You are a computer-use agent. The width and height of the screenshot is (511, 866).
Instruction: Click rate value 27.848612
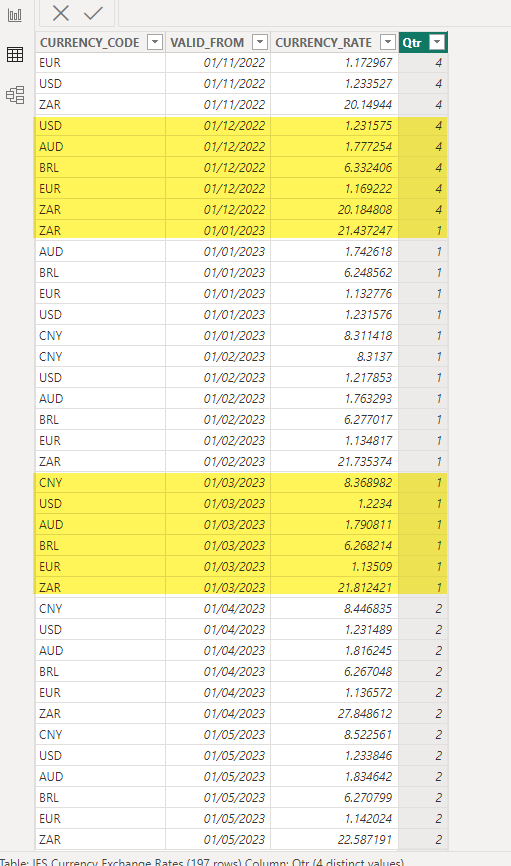pyautogui.click(x=365, y=714)
